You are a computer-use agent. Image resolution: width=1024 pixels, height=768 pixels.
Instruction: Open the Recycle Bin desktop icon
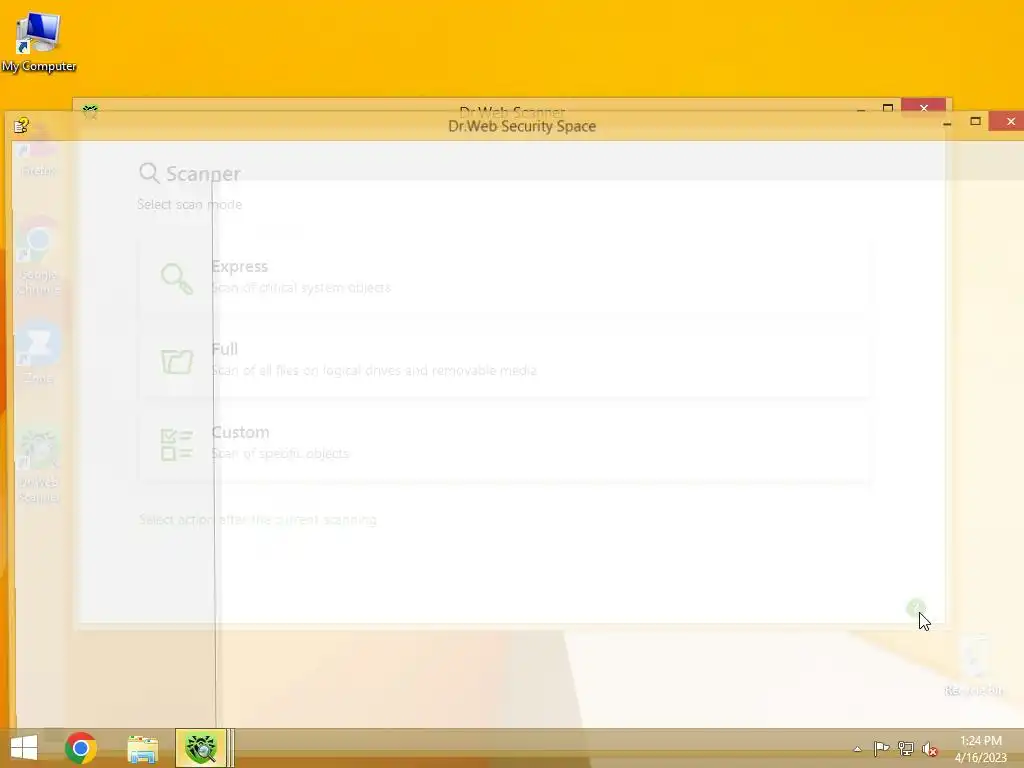[974, 665]
